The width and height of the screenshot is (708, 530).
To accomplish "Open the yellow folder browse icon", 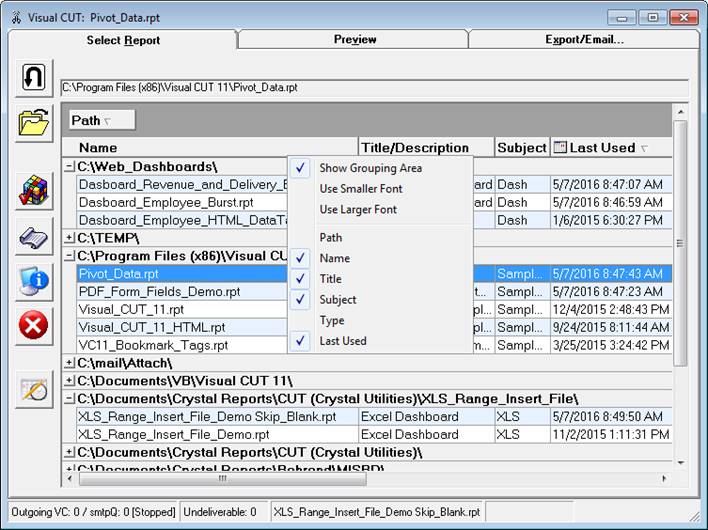I will click(34, 123).
